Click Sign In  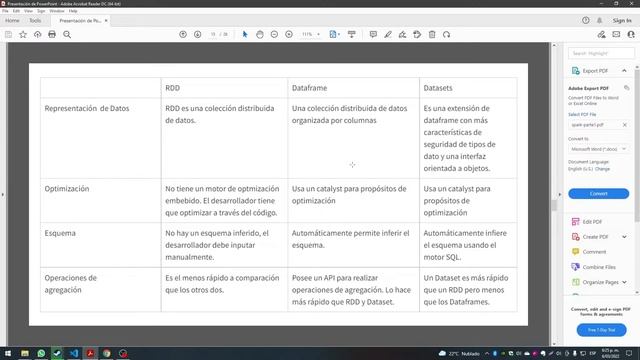622,20
